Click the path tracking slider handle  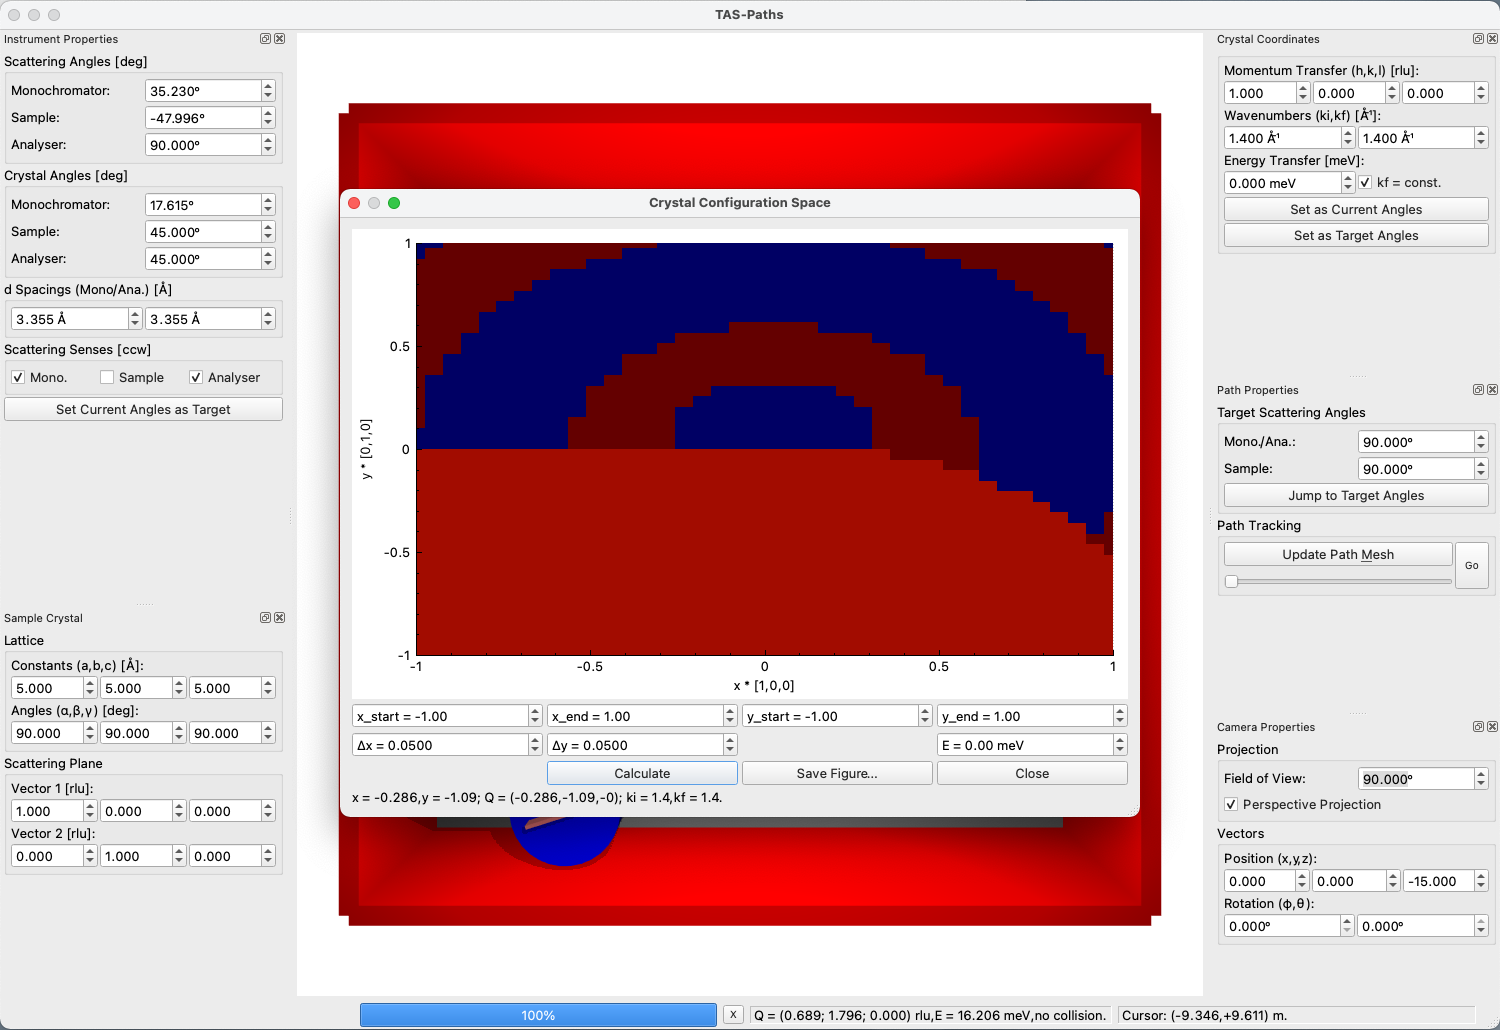pyautogui.click(x=1232, y=581)
